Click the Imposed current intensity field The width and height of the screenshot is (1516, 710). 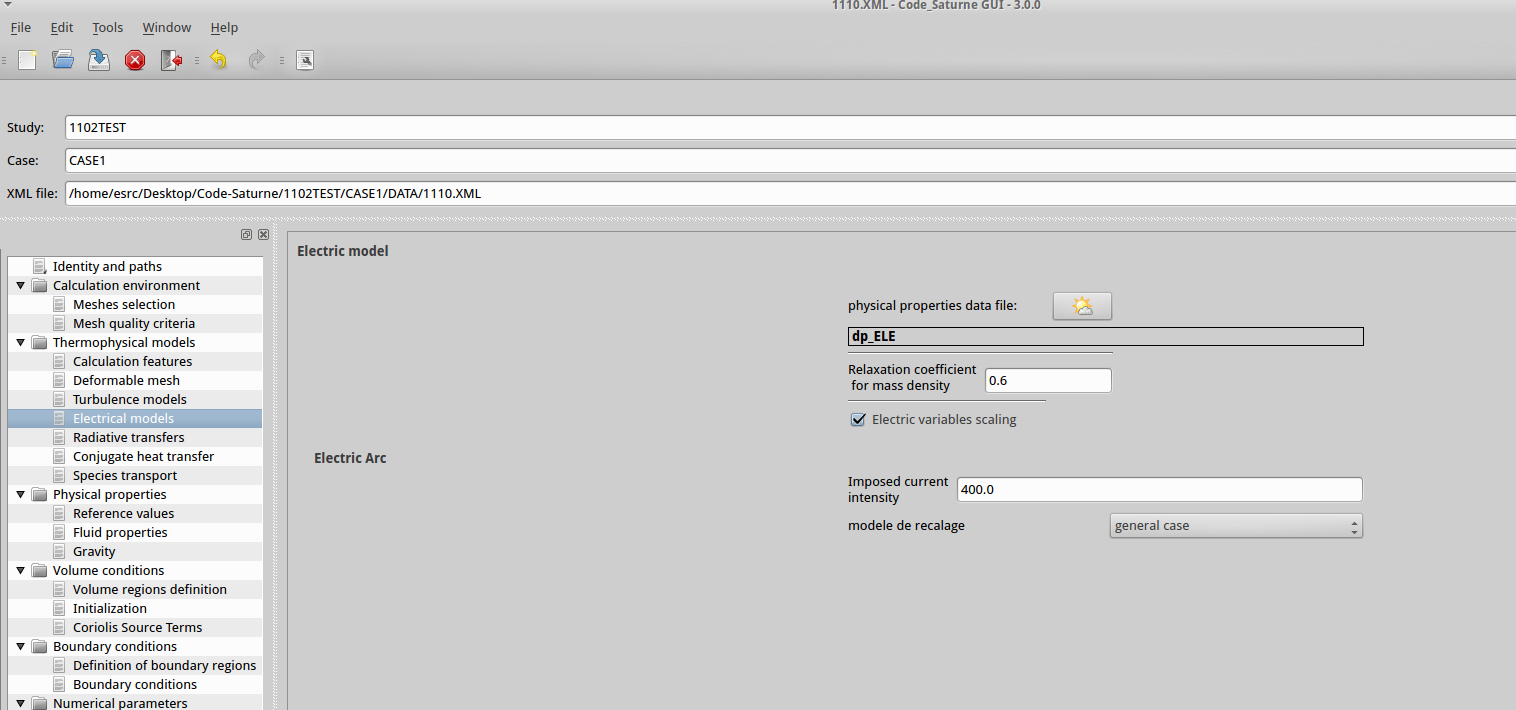(1159, 490)
